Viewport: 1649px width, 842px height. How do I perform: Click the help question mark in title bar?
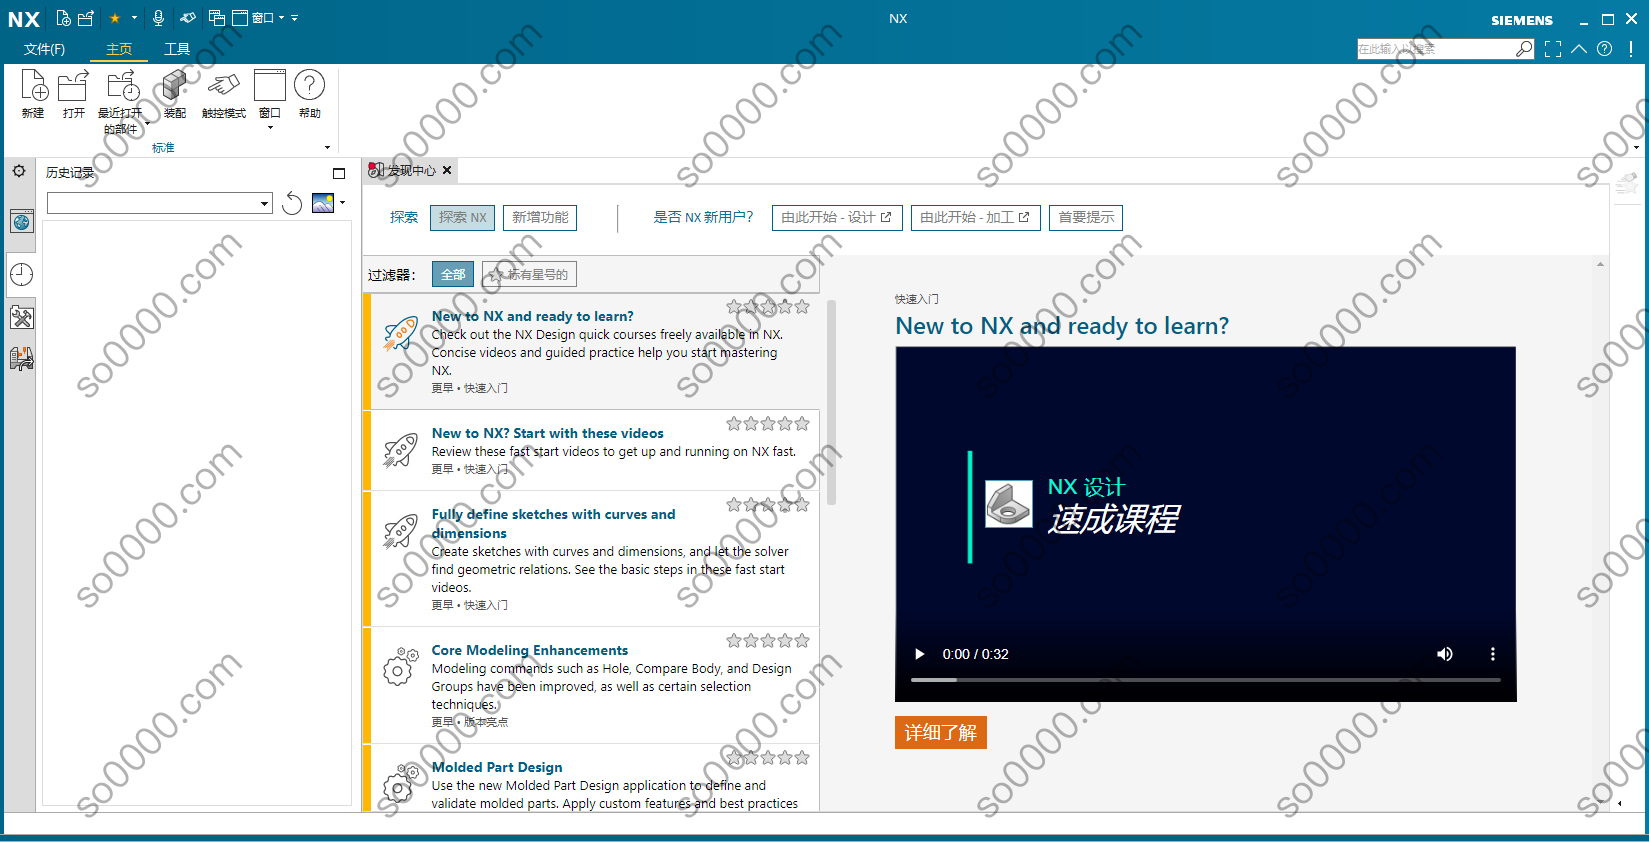[1605, 48]
